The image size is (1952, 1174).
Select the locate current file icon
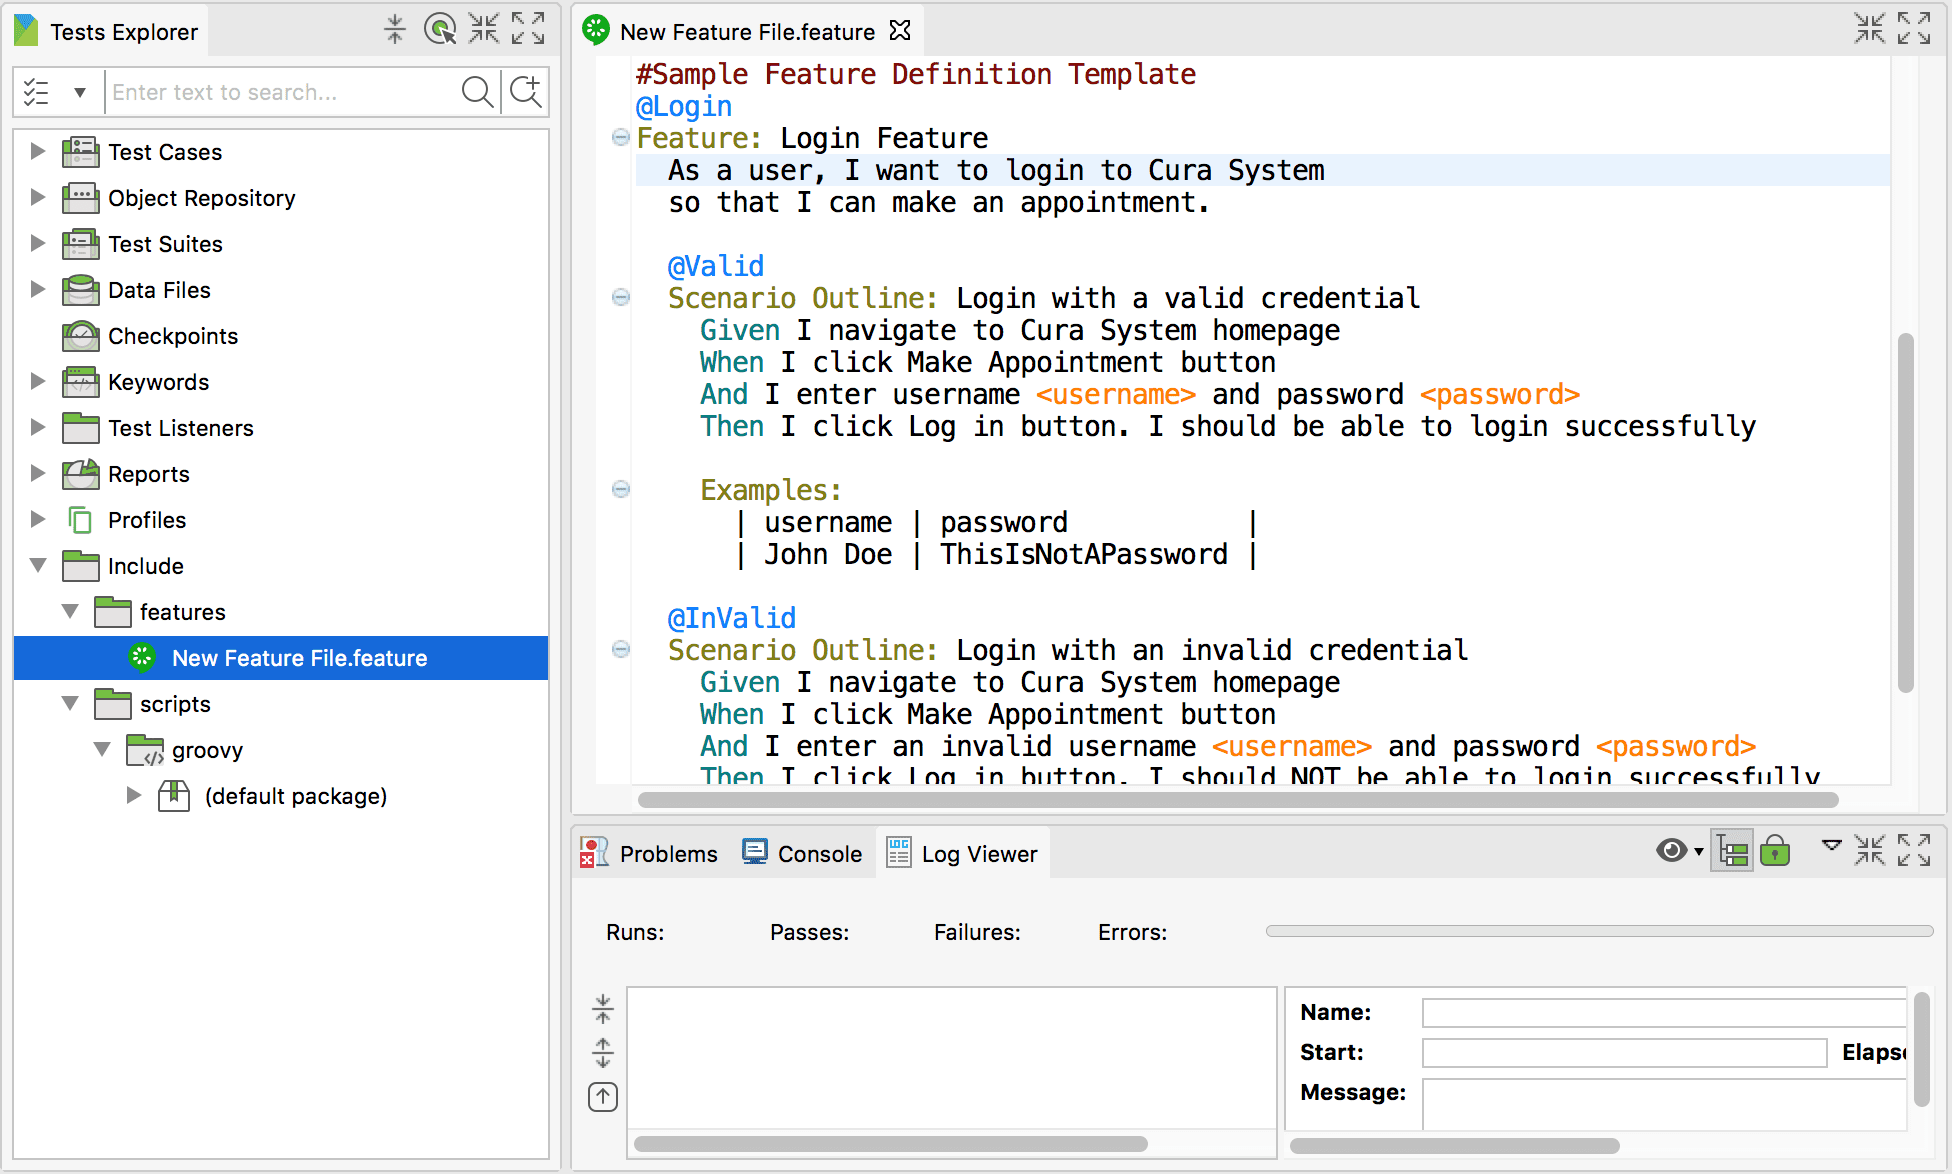click(x=440, y=29)
